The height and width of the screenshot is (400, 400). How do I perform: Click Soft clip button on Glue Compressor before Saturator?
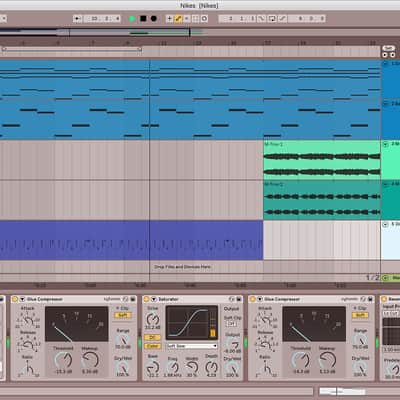tap(123, 315)
